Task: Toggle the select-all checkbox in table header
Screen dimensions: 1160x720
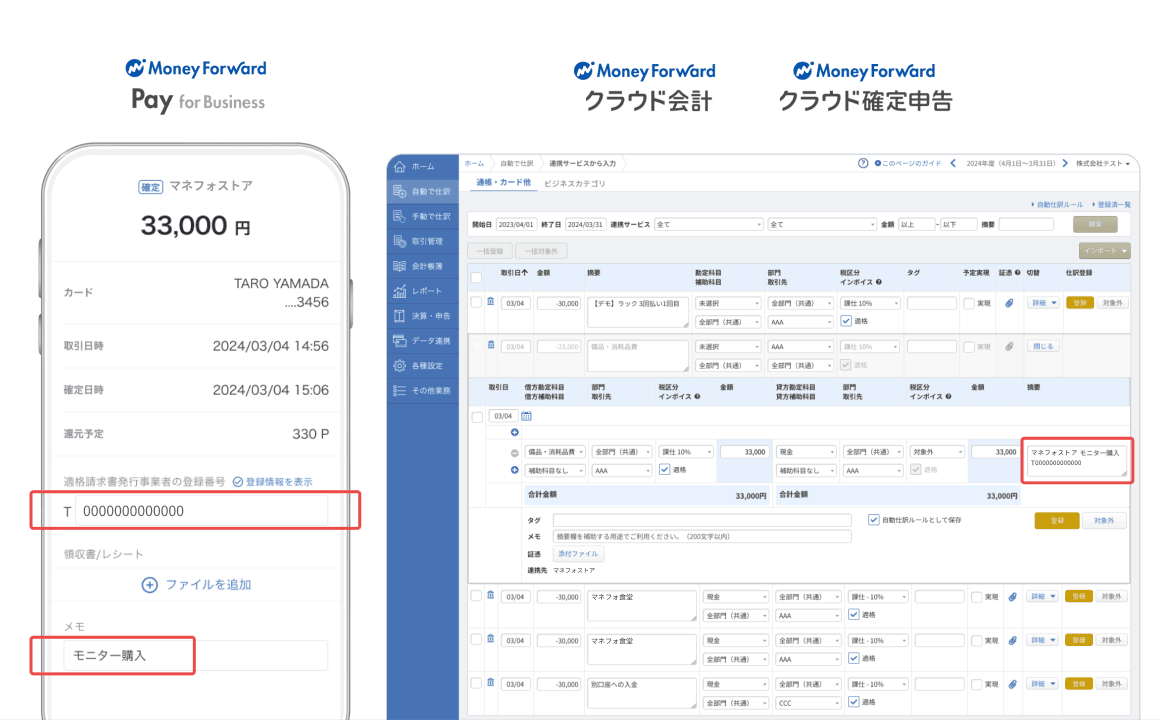Action: click(x=476, y=277)
